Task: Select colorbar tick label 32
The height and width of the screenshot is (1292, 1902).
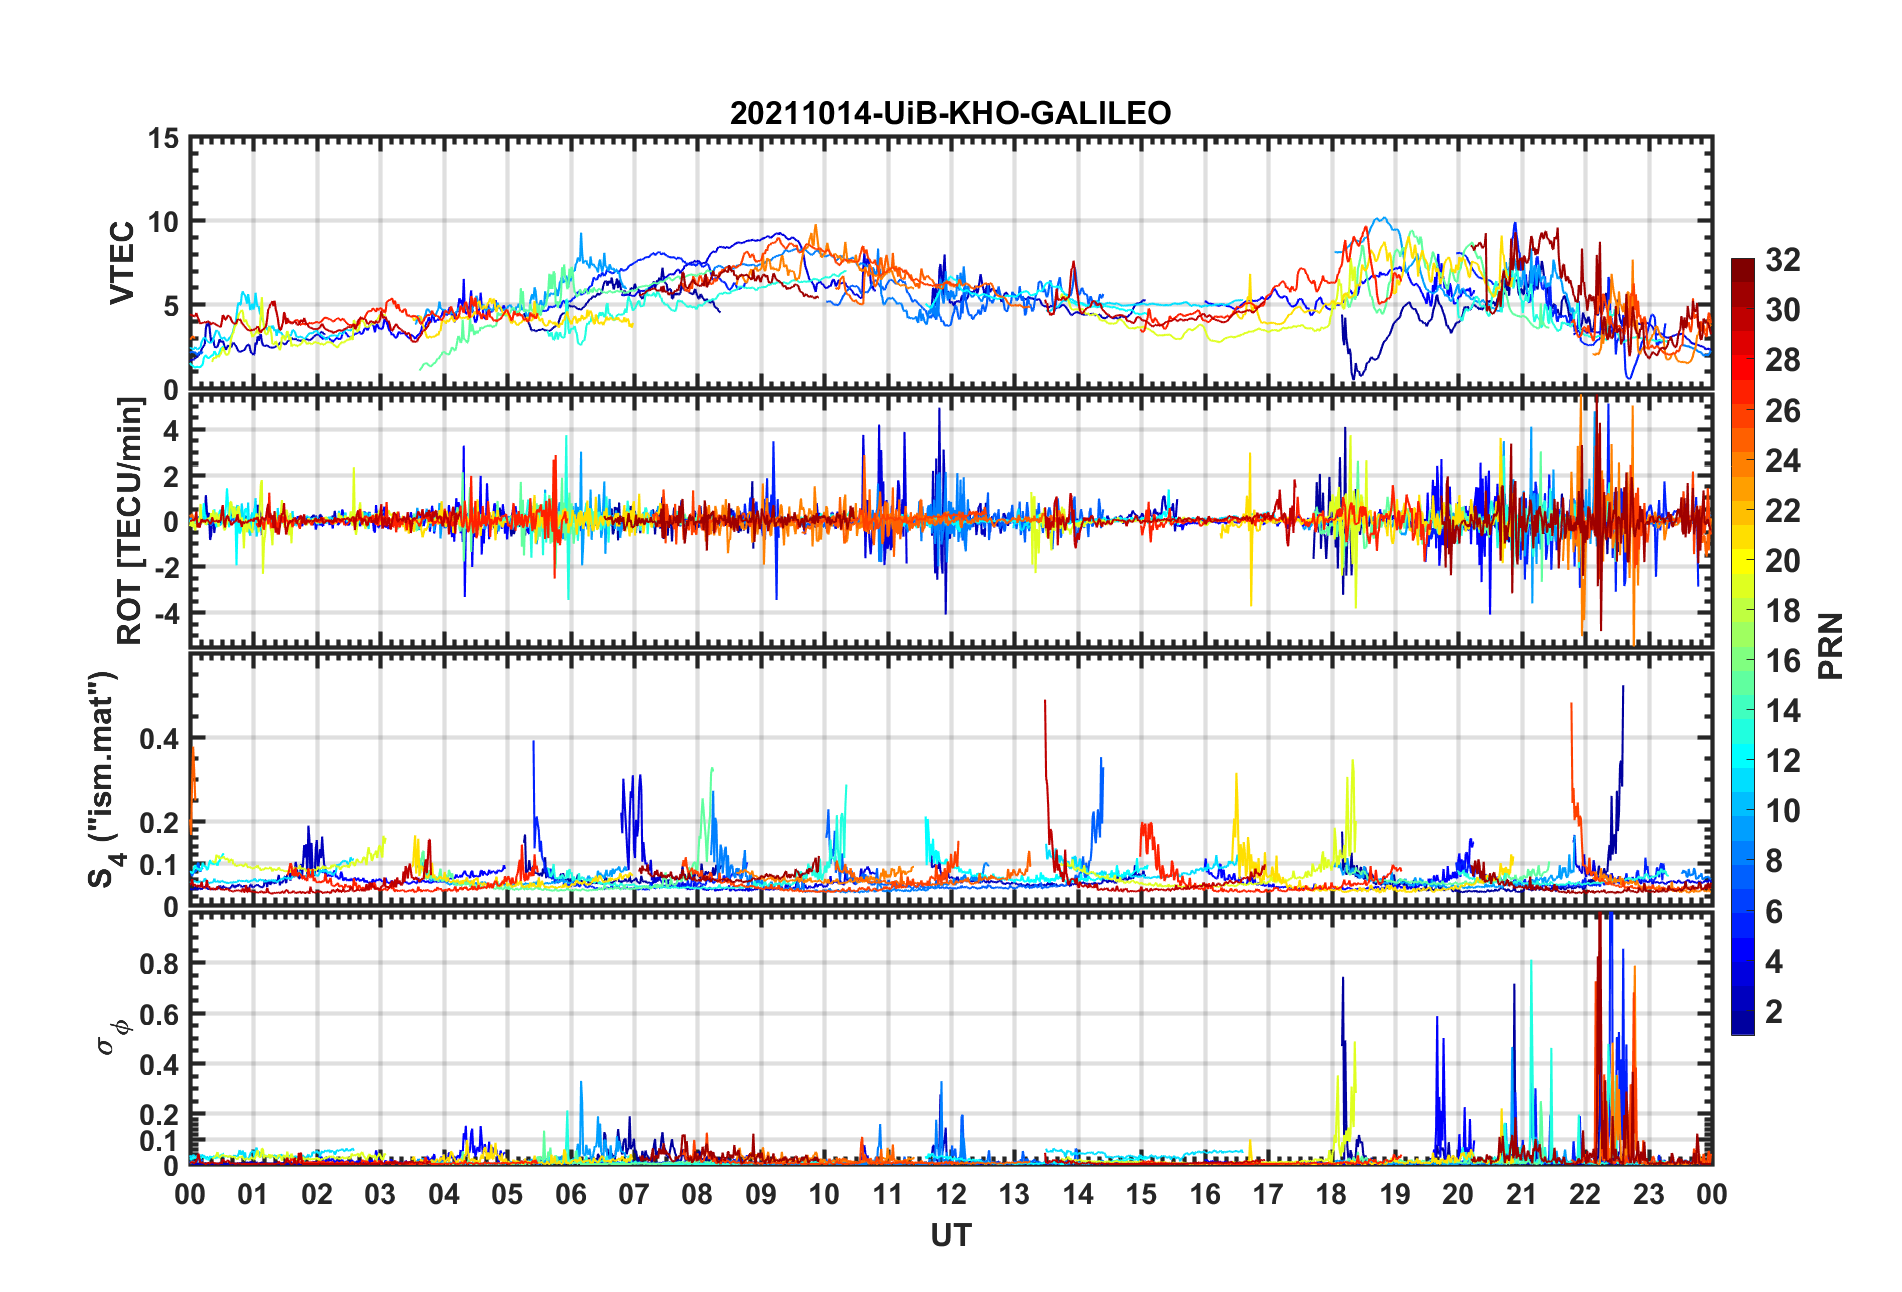Action: 1783,260
